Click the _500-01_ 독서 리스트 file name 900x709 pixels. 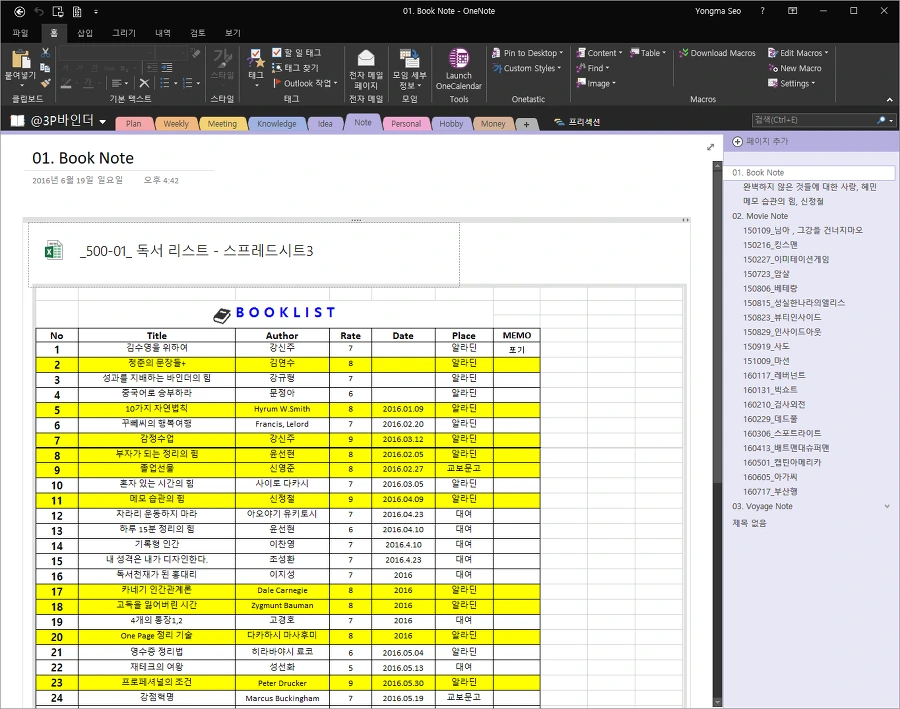pos(196,251)
